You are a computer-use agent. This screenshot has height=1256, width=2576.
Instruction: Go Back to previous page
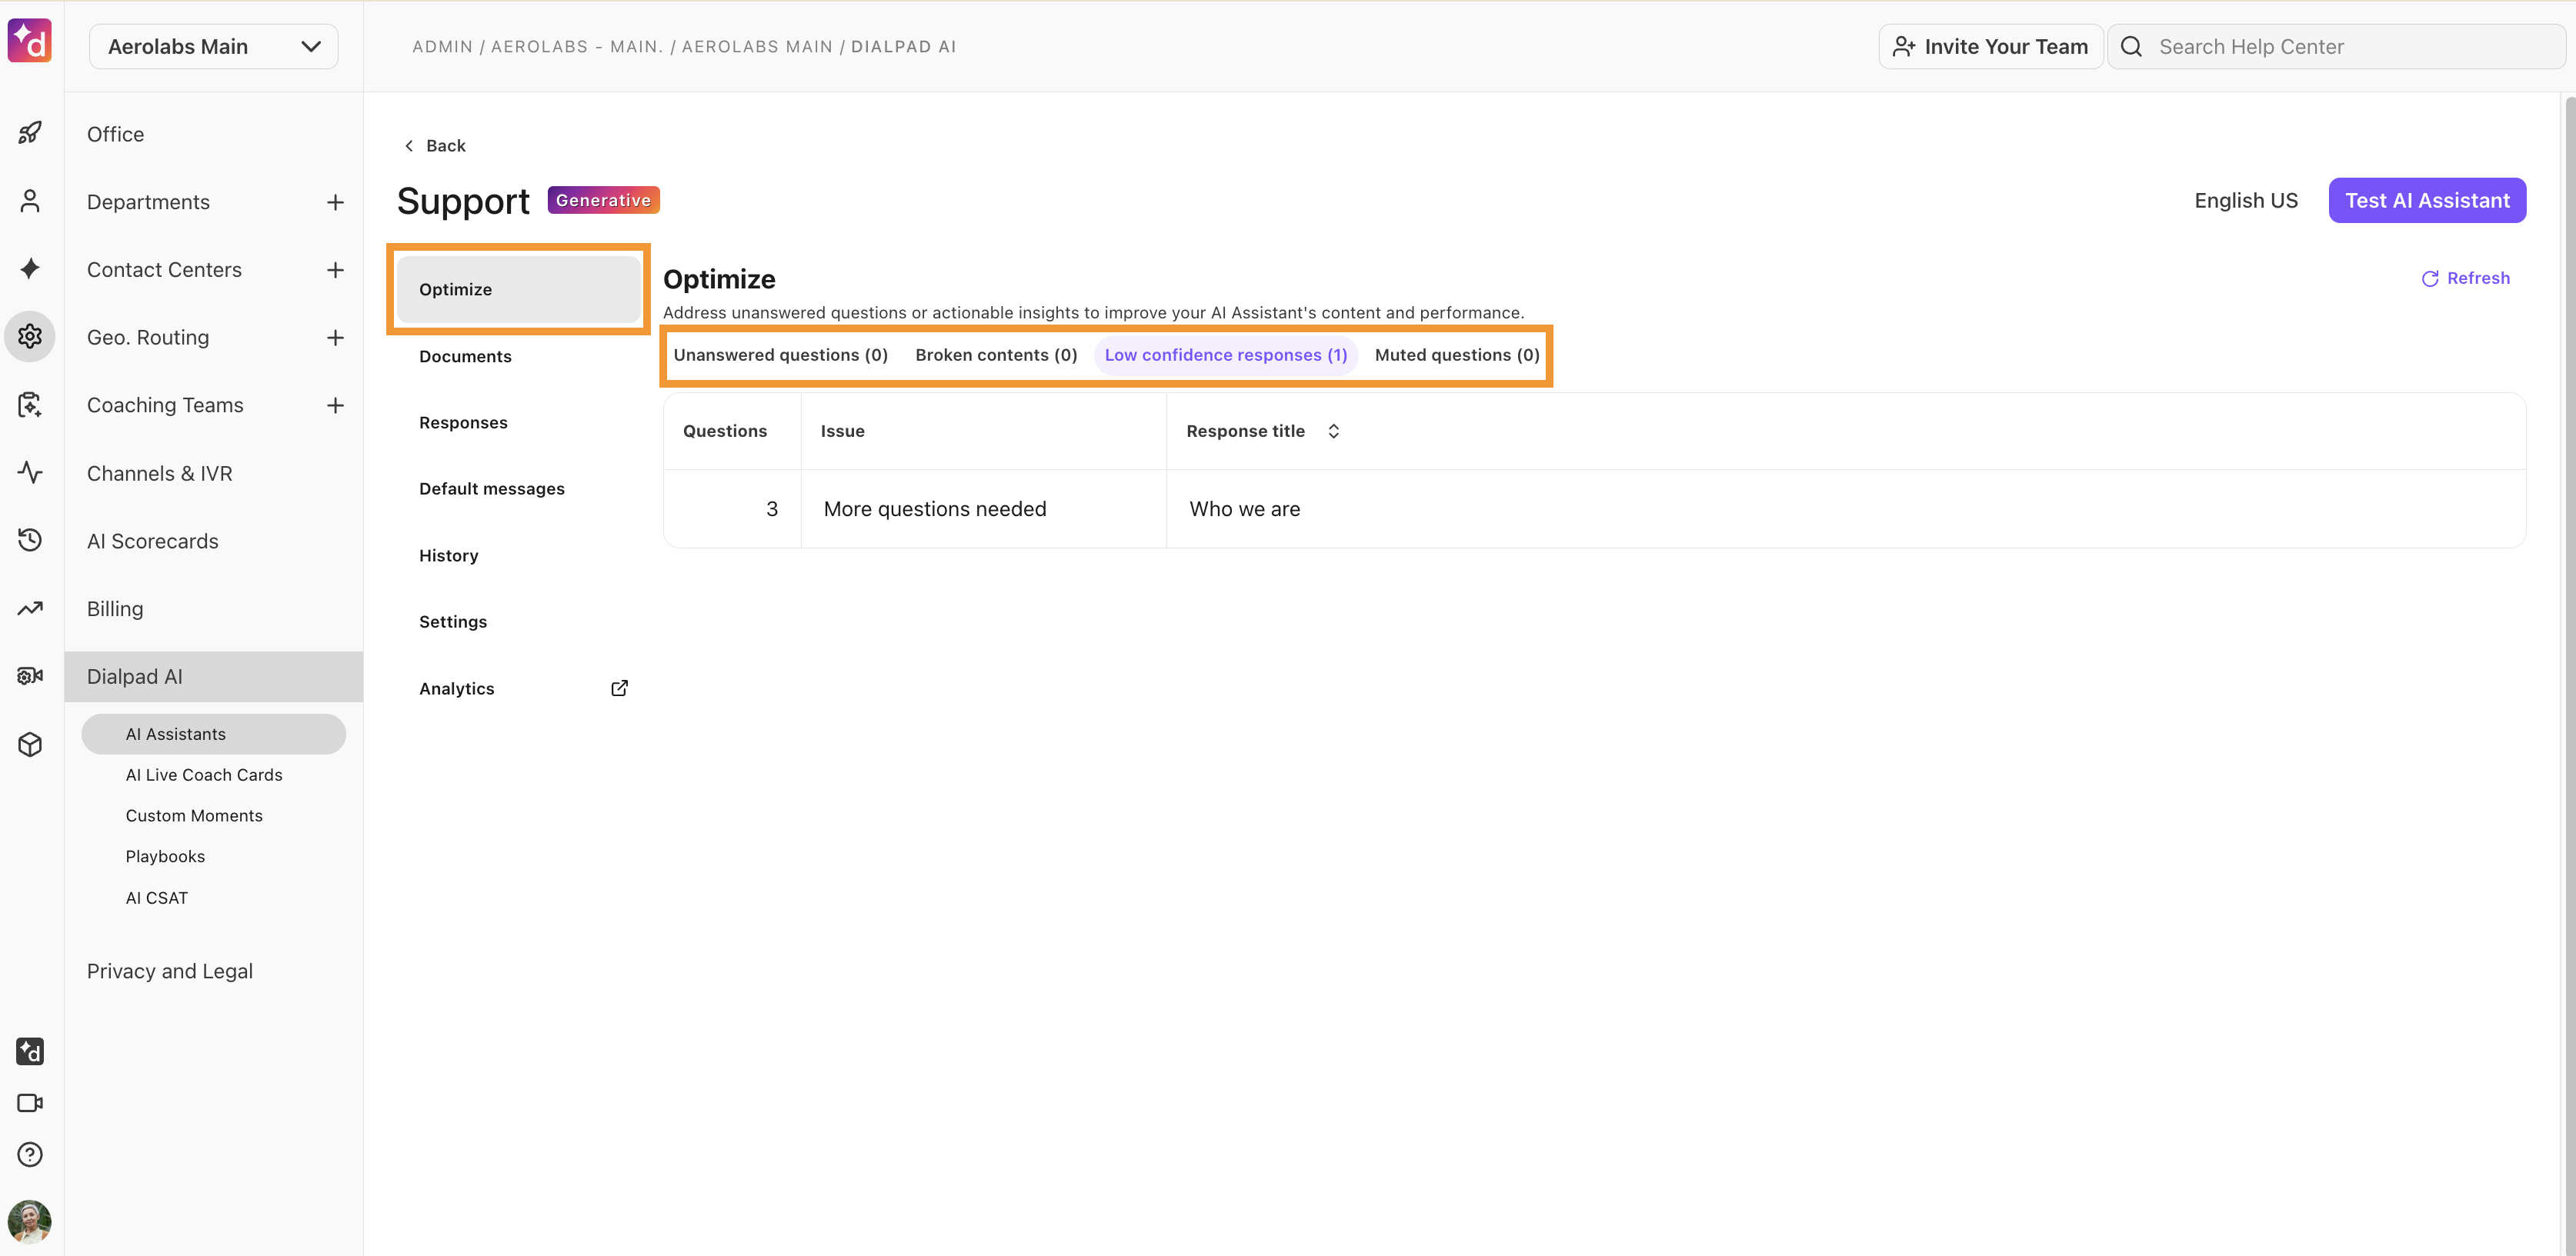click(435, 146)
